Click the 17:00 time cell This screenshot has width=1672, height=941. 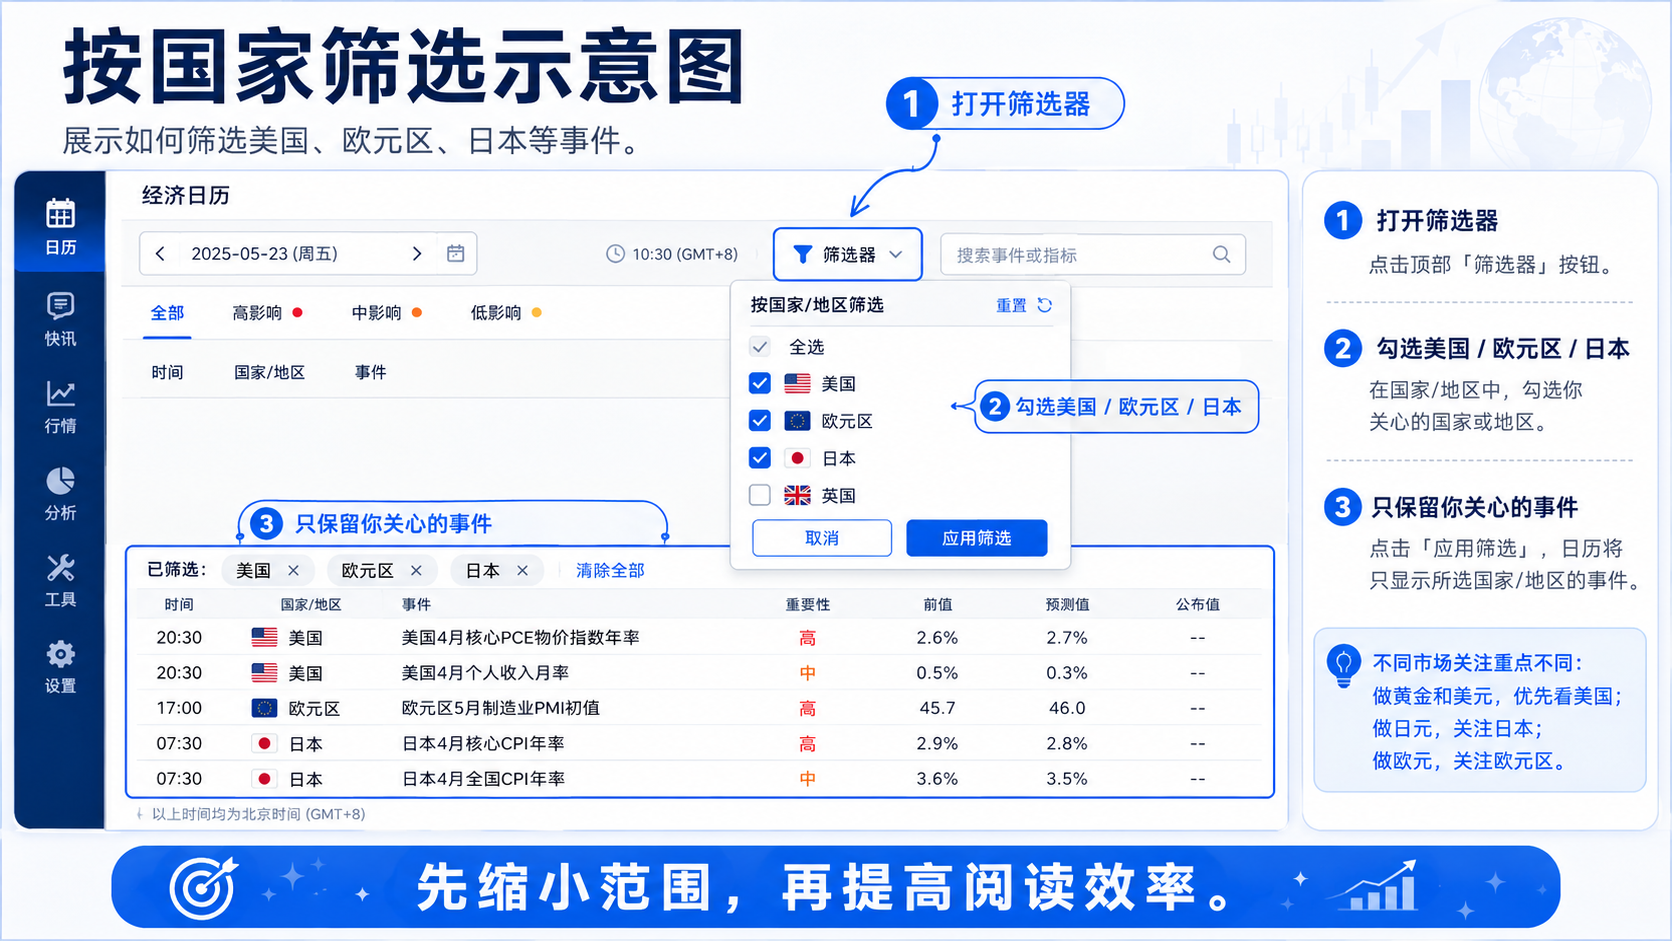pos(179,708)
